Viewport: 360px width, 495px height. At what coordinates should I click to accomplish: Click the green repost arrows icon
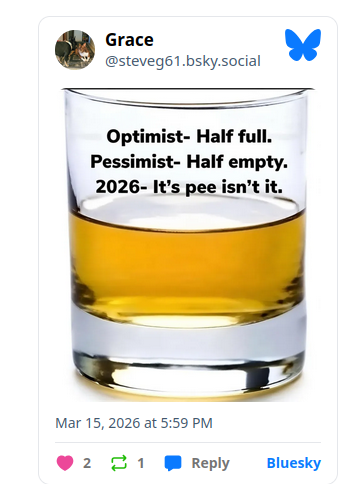[x=119, y=463]
